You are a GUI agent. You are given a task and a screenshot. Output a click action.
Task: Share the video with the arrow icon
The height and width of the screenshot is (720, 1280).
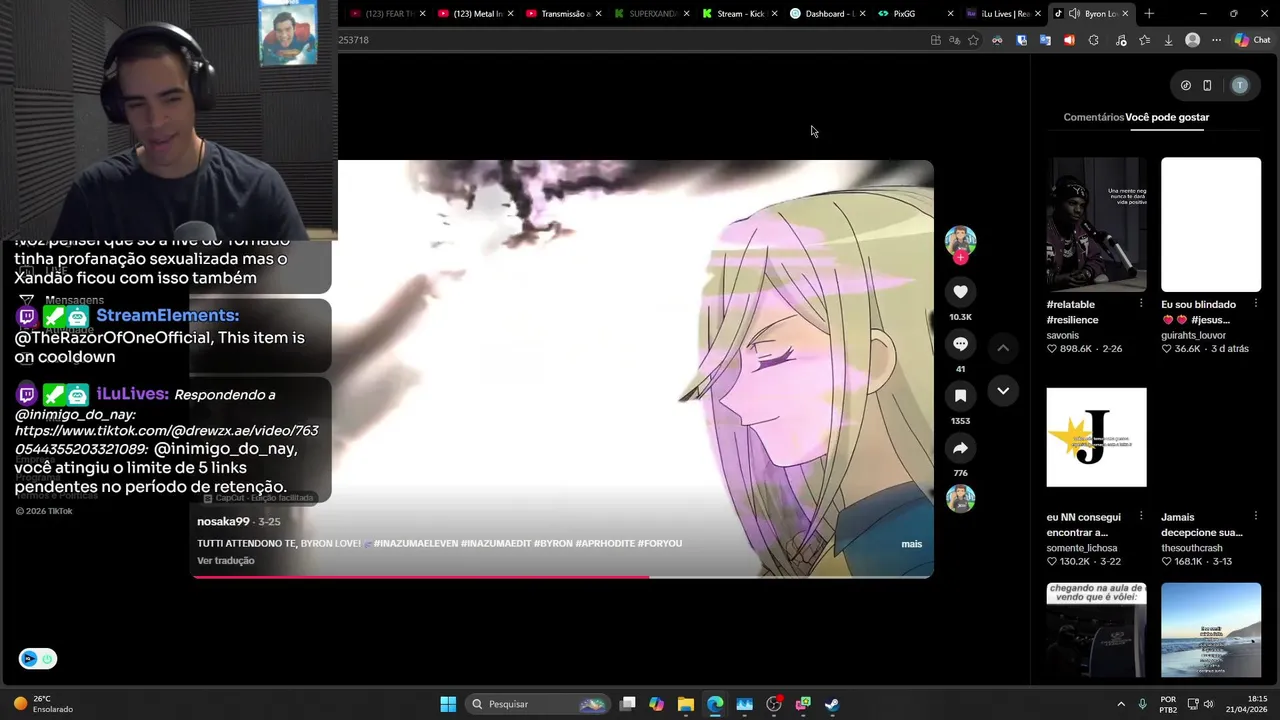coord(960,448)
